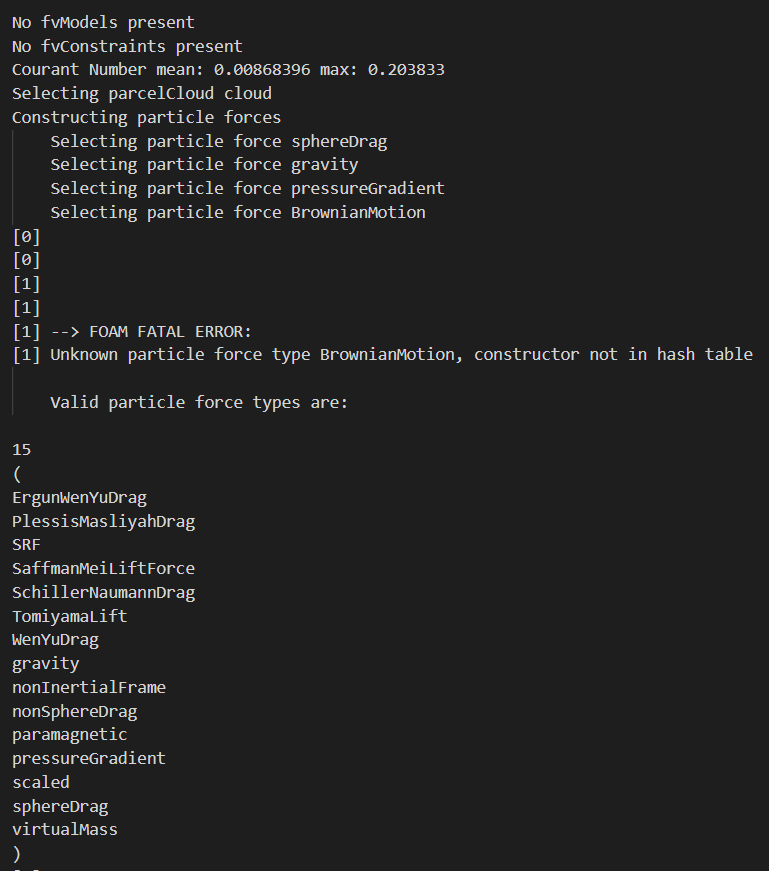The height and width of the screenshot is (871, 769).
Task: Click 'Selecting particle force sphereDrag' line
Action: click(218, 141)
